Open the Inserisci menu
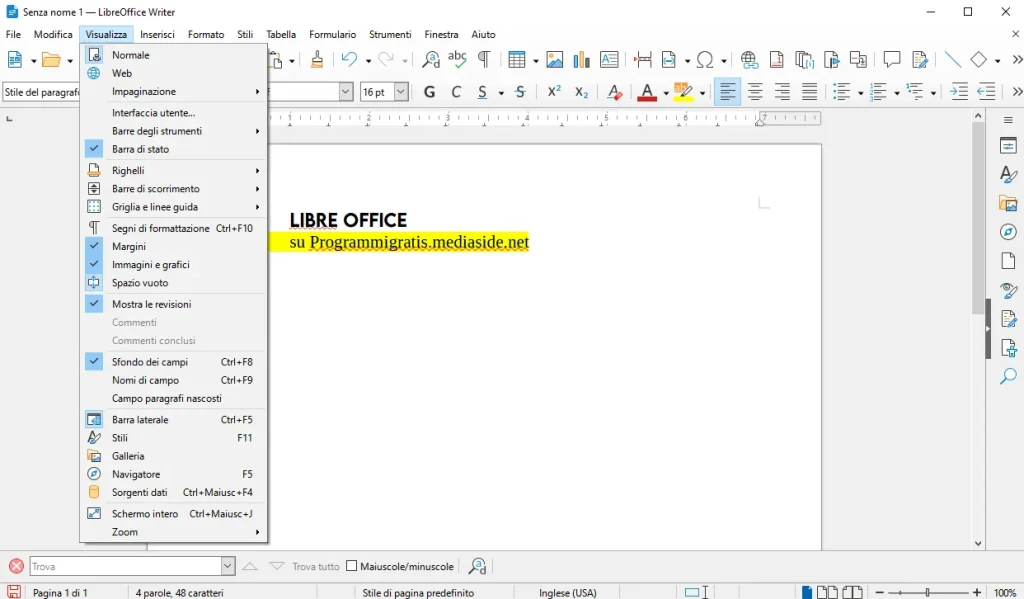The image size is (1024, 599). (157, 34)
